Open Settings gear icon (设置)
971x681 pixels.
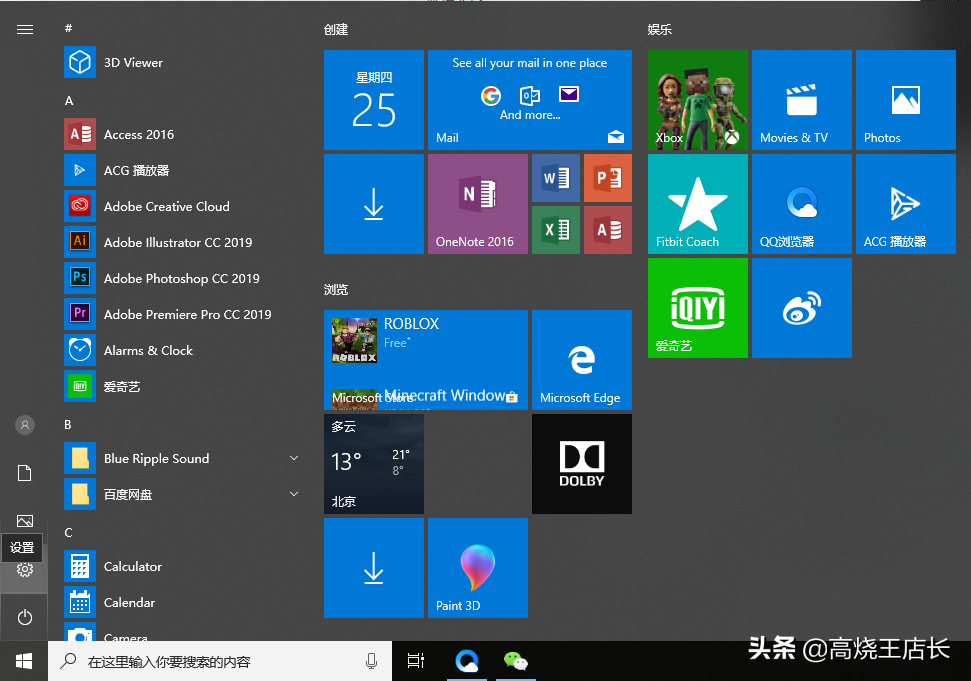[x=25, y=570]
